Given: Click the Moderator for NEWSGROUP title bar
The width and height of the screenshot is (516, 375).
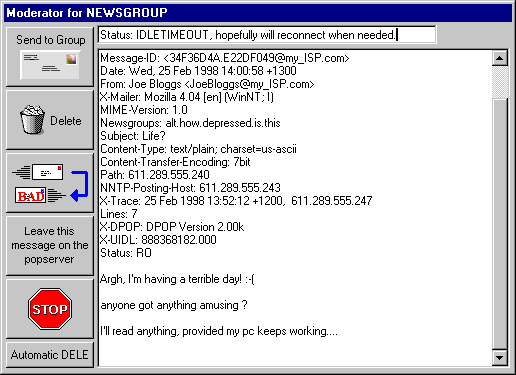Looking at the screenshot, I should tap(258, 13).
